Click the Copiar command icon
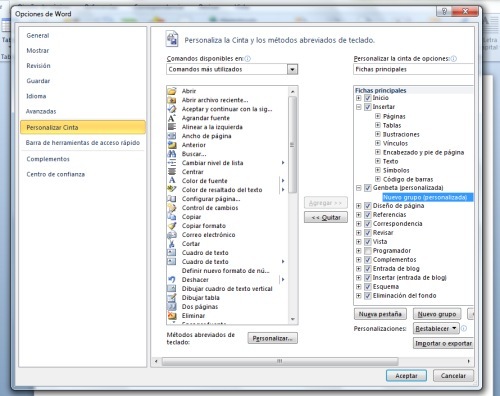 click(x=172, y=217)
